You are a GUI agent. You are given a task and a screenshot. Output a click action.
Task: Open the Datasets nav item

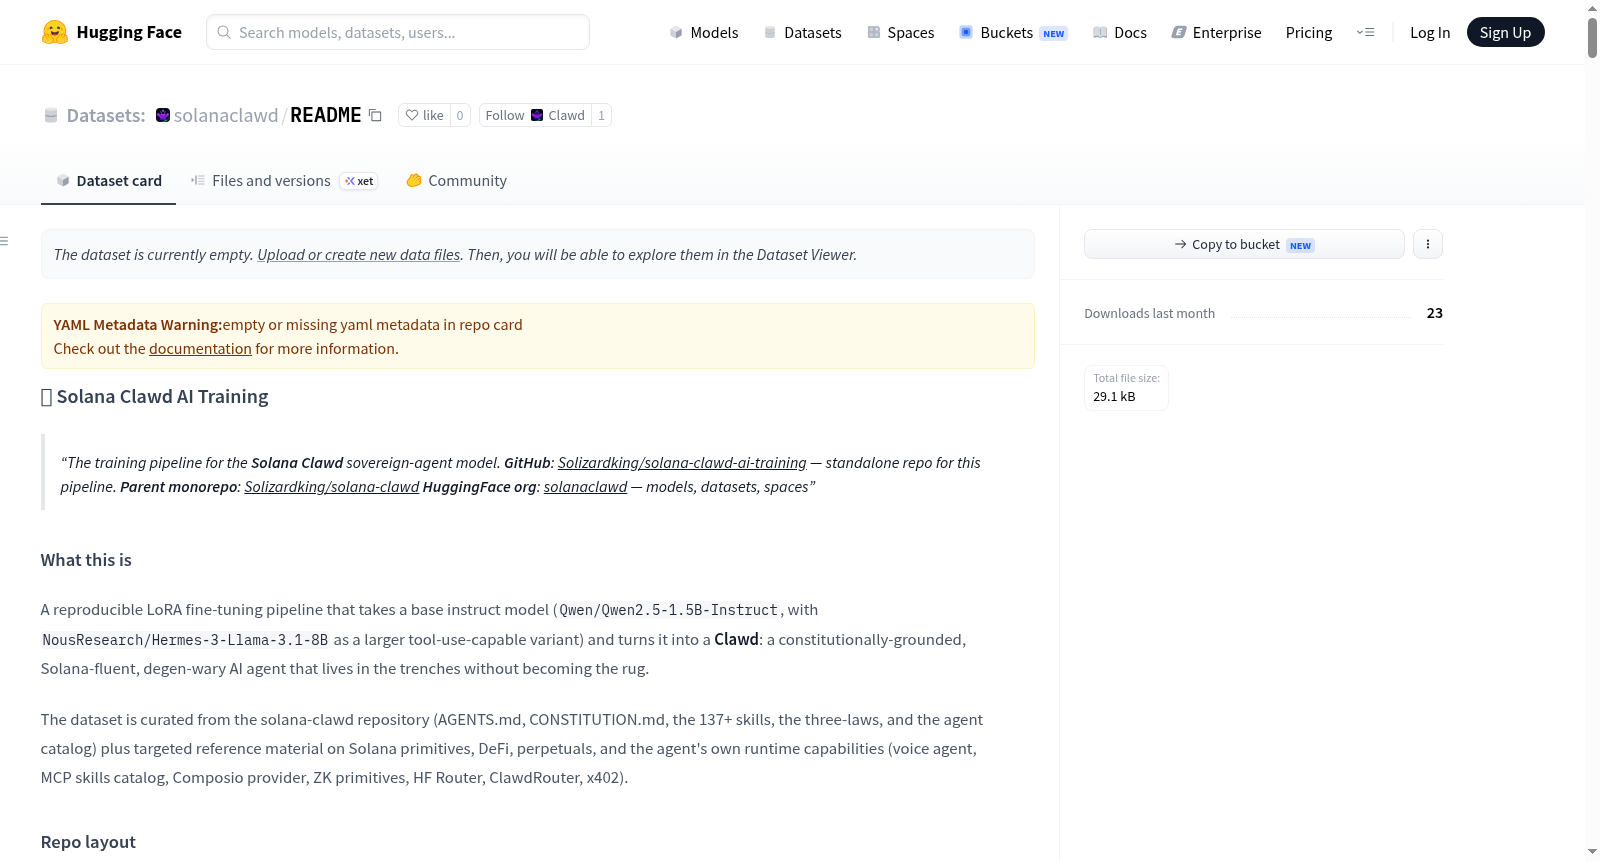(803, 32)
